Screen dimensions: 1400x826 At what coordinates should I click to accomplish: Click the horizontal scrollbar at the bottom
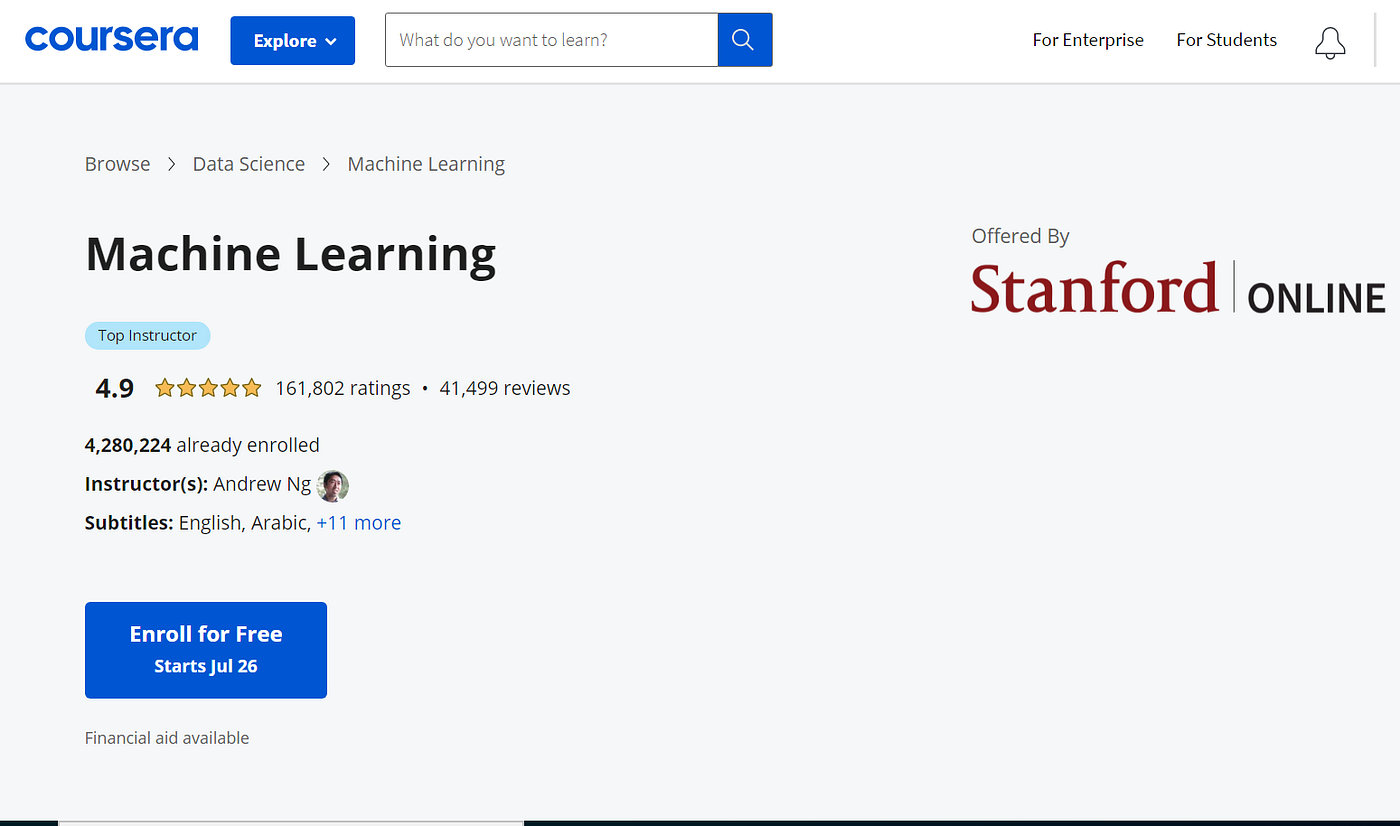(290, 821)
